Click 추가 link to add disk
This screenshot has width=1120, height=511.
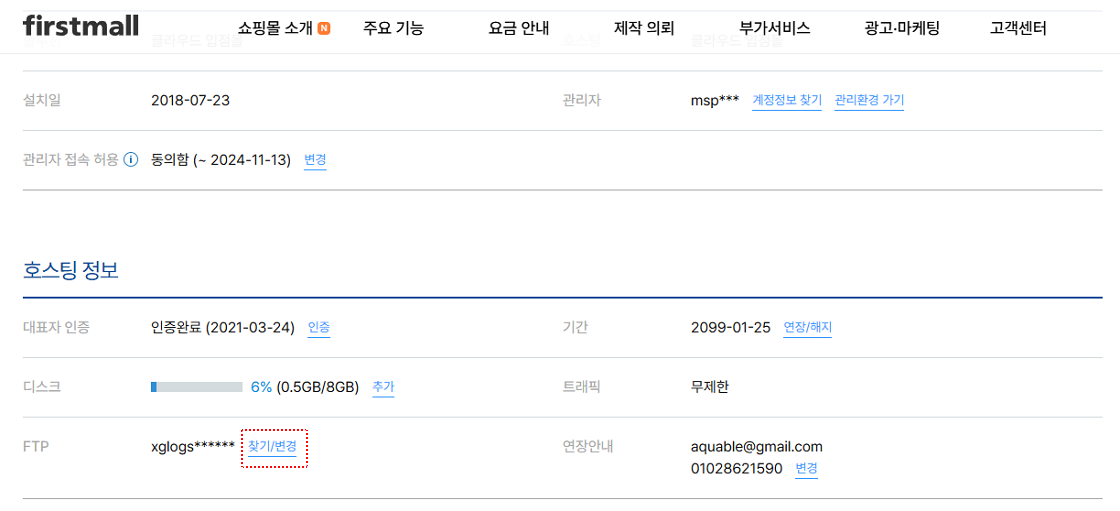(x=383, y=387)
